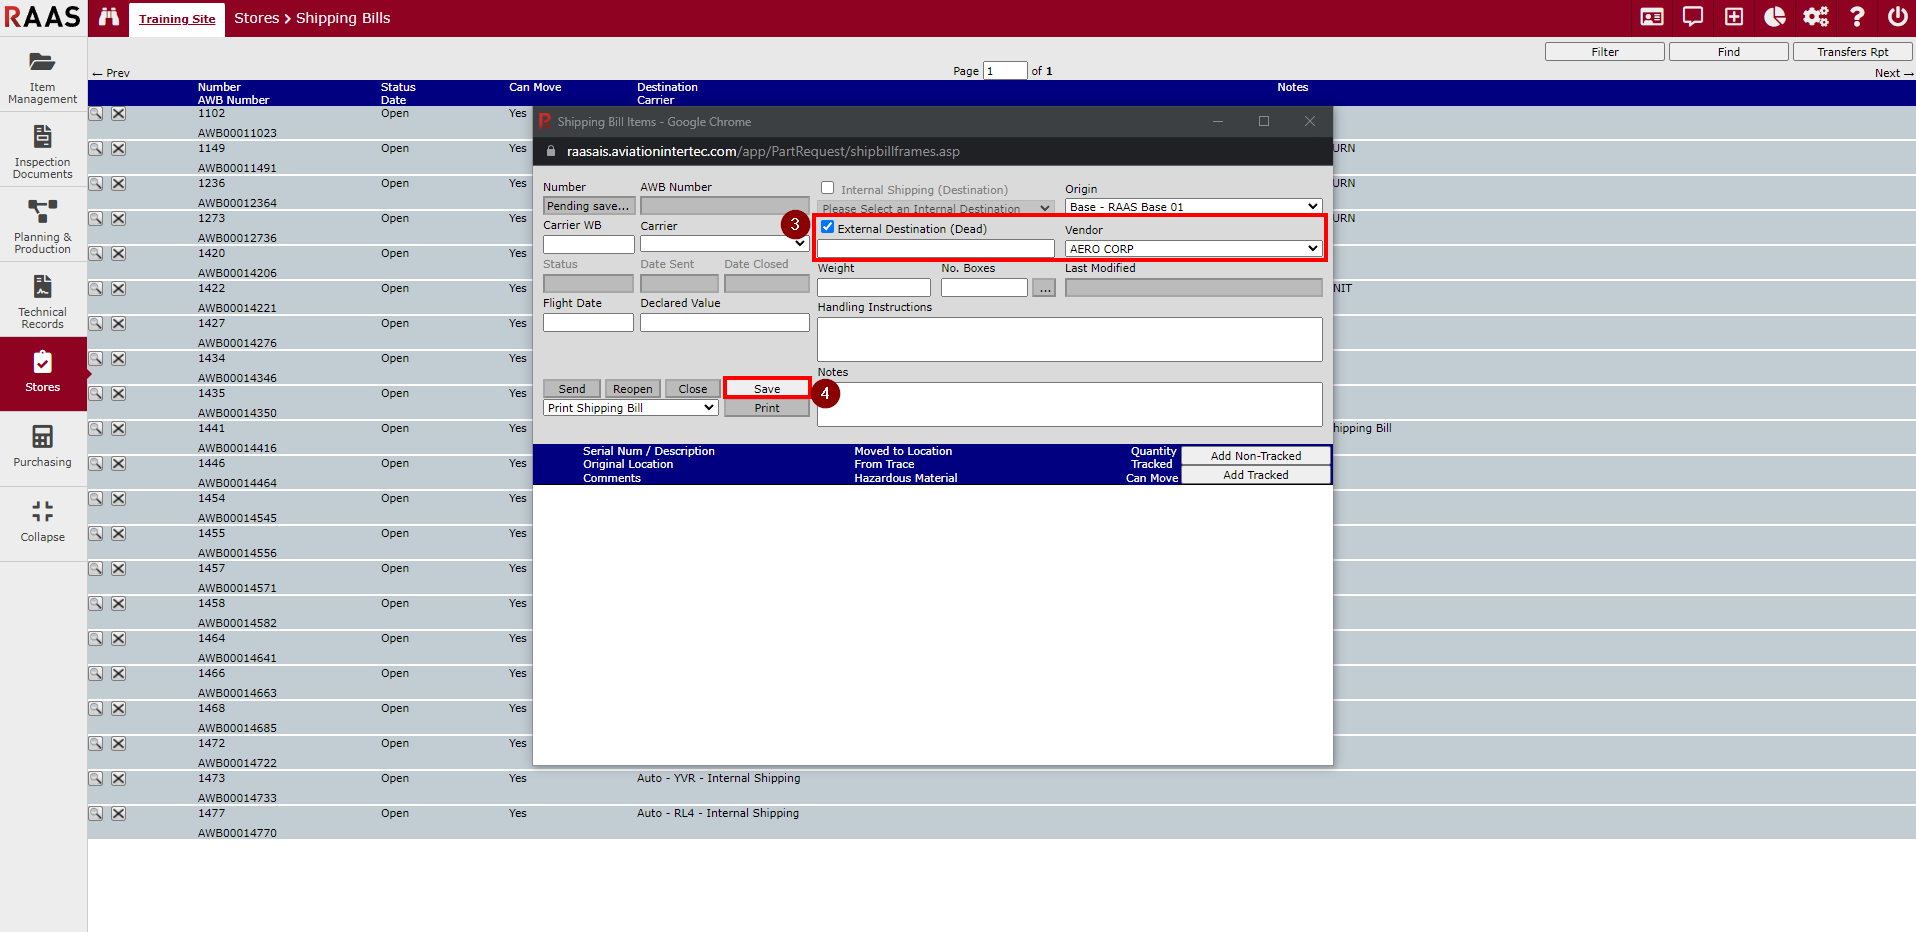The image size is (1916, 932).
Task: Click the Transfers Rpt button
Action: [x=1852, y=52]
